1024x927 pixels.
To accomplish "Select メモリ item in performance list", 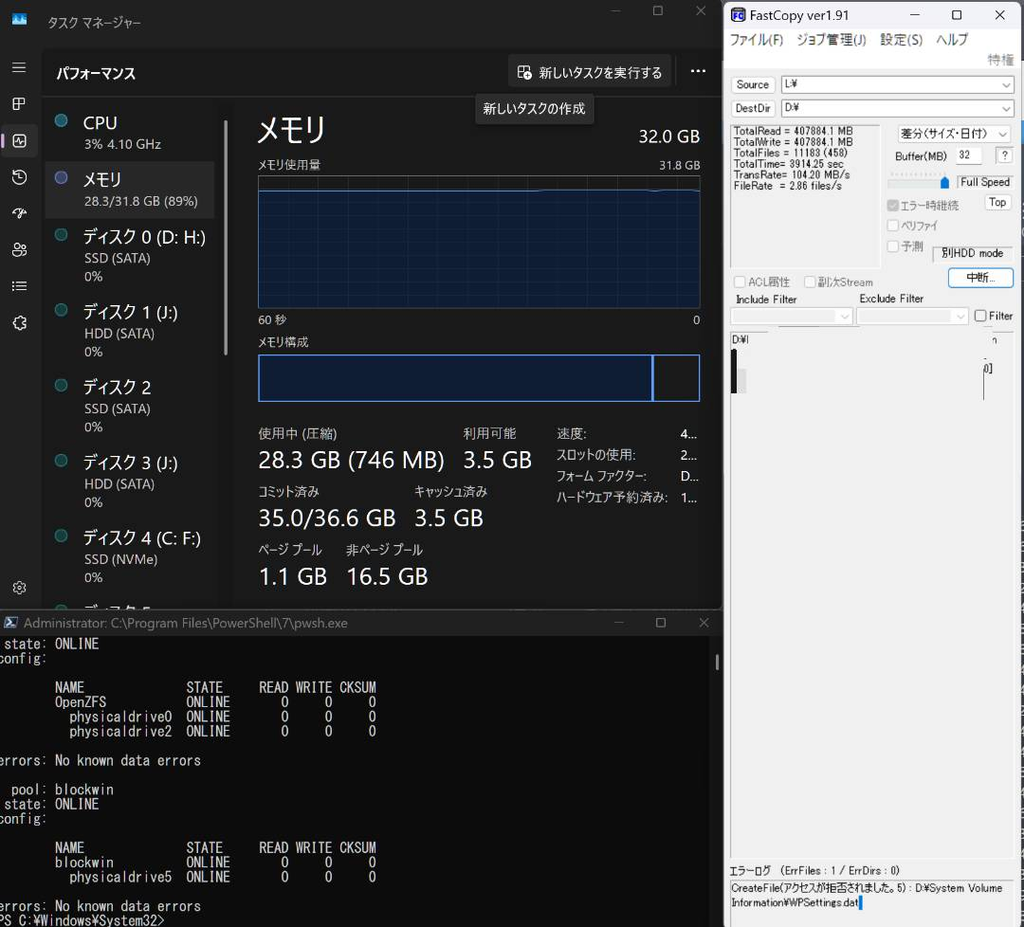I will click(129, 189).
